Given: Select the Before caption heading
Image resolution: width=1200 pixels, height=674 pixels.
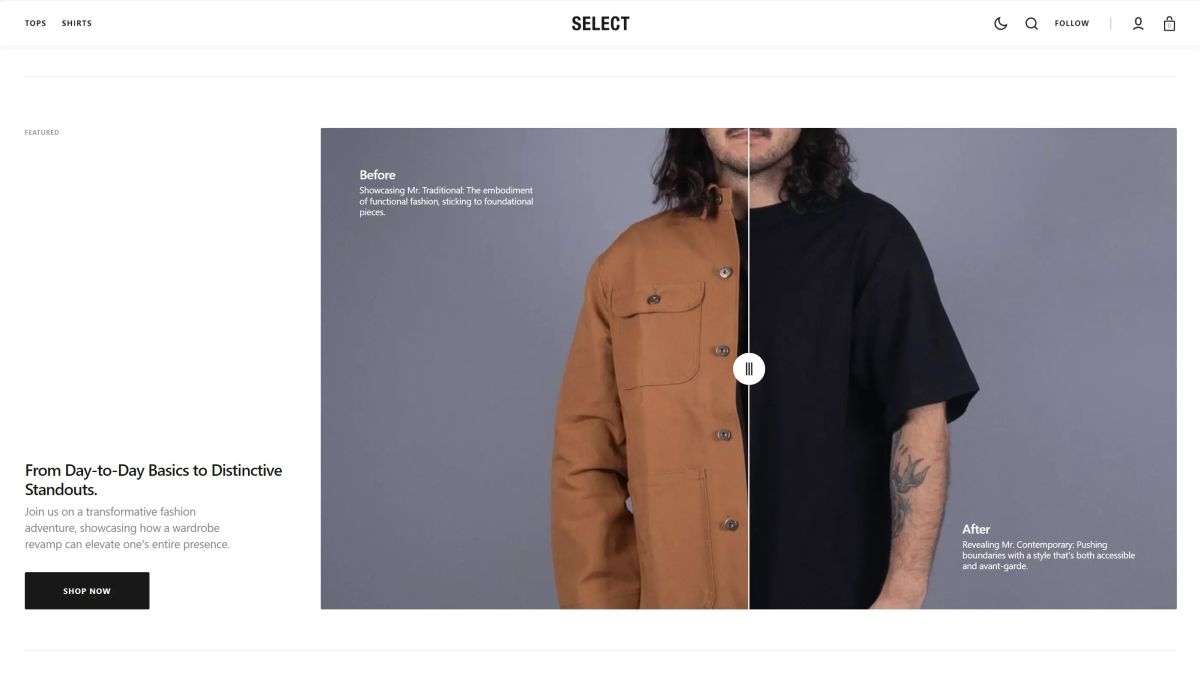Looking at the screenshot, I should (377, 175).
